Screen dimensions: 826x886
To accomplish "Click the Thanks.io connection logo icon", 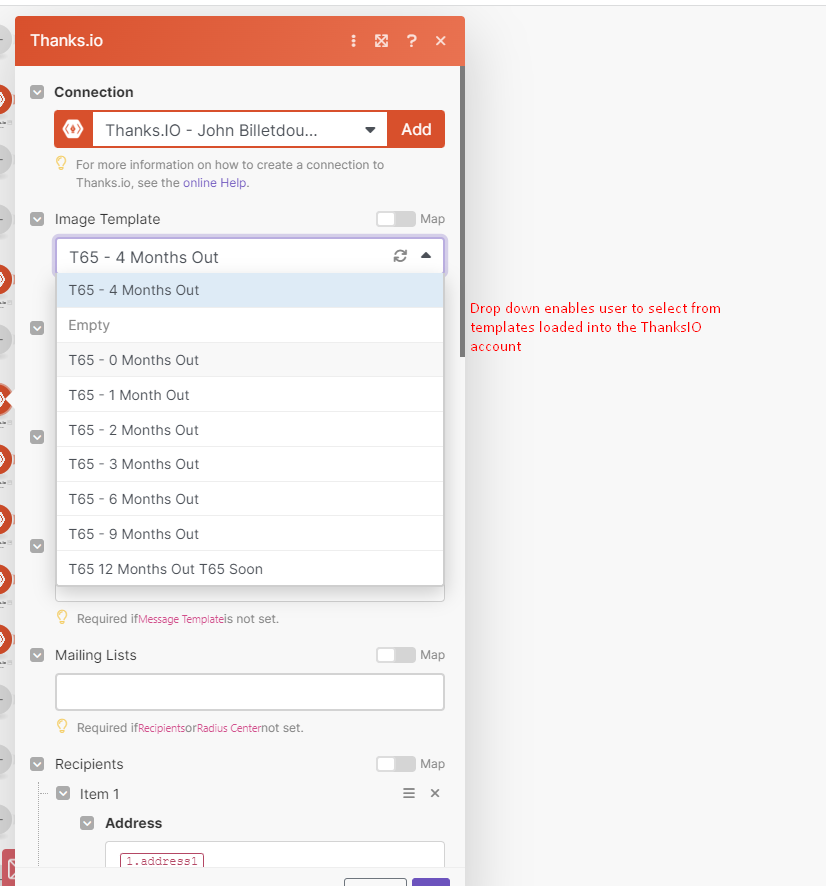I will click(x=73, y=129).
